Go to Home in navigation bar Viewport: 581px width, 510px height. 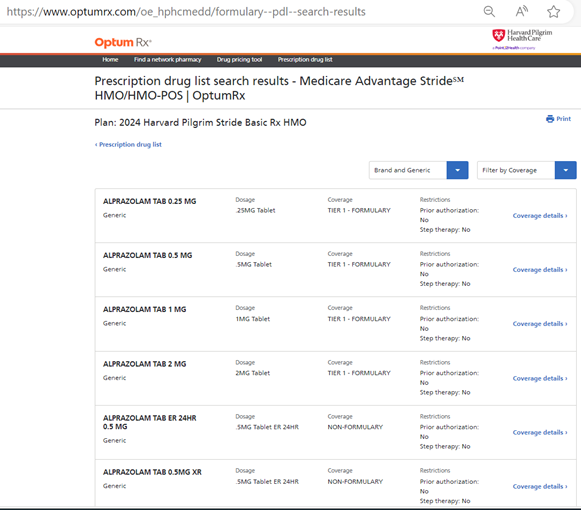(110, 60)
